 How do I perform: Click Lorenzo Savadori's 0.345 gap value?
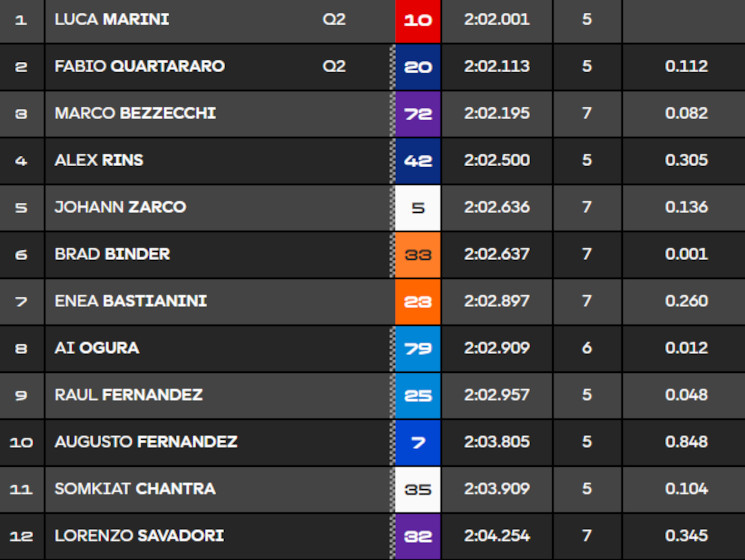coord(686,536)
